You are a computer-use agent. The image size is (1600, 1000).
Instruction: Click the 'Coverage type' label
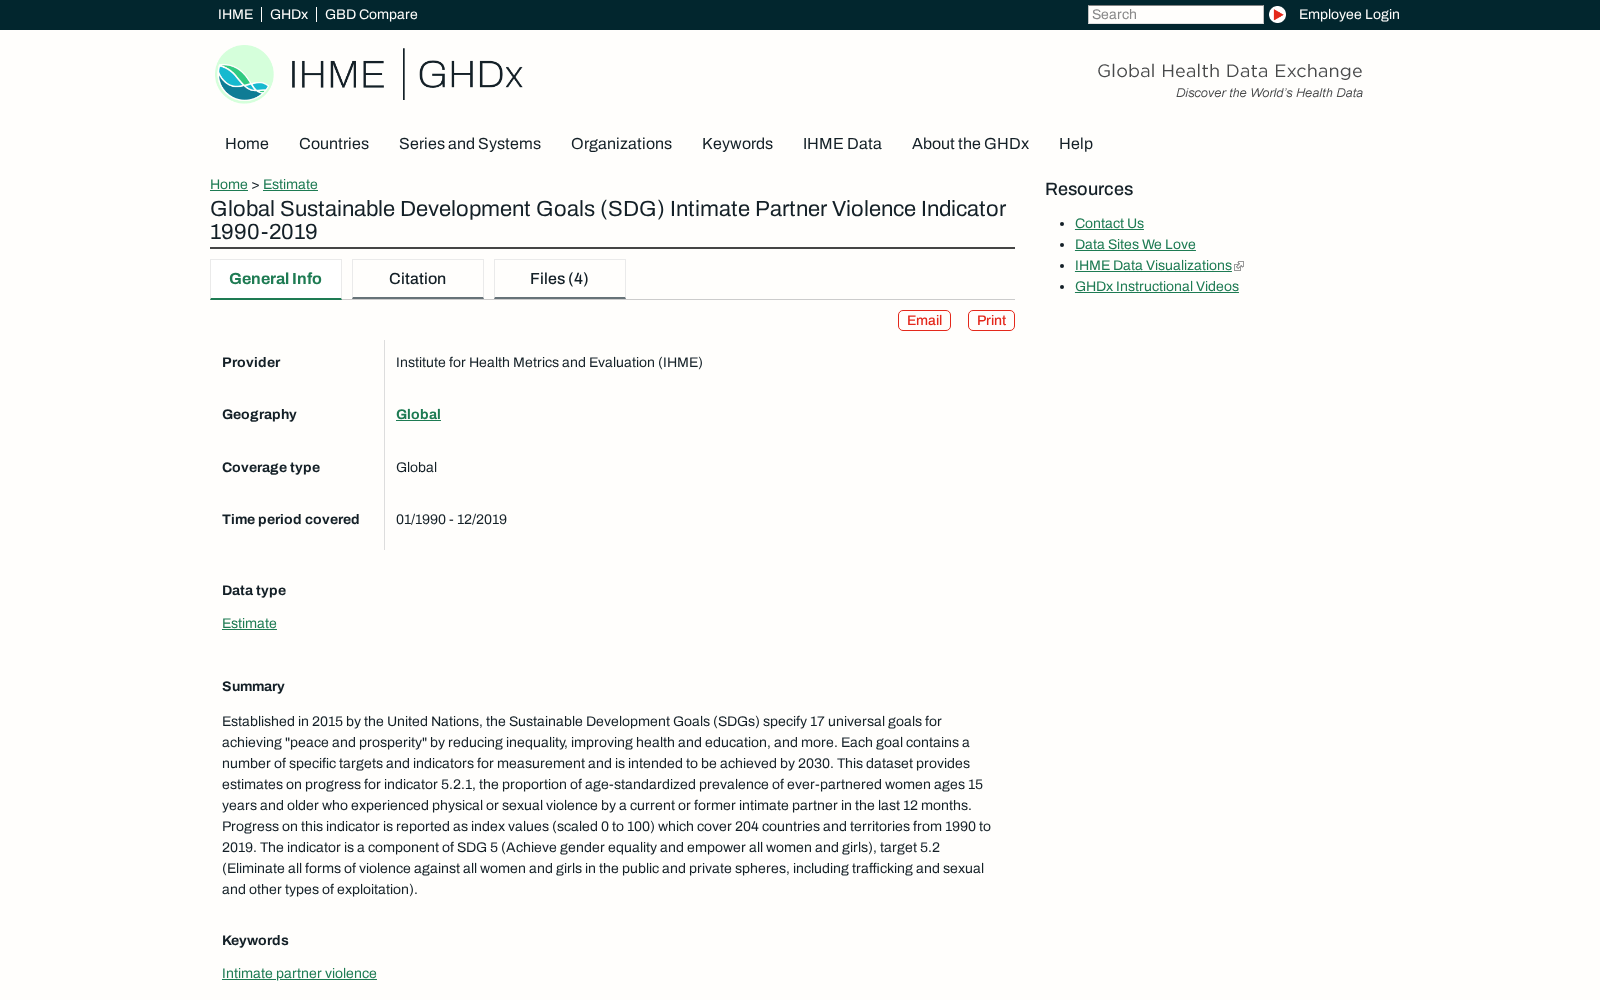271,468
